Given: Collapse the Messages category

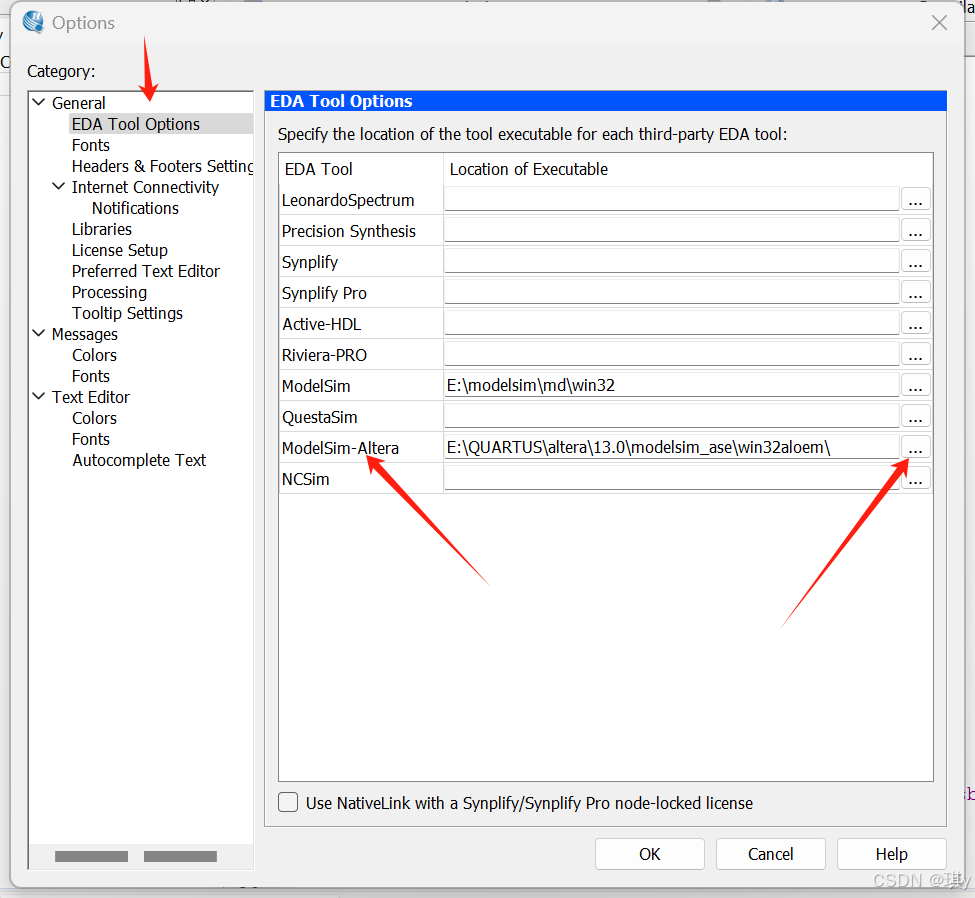Looking at the screenshot, I should (x=39, y=333).
